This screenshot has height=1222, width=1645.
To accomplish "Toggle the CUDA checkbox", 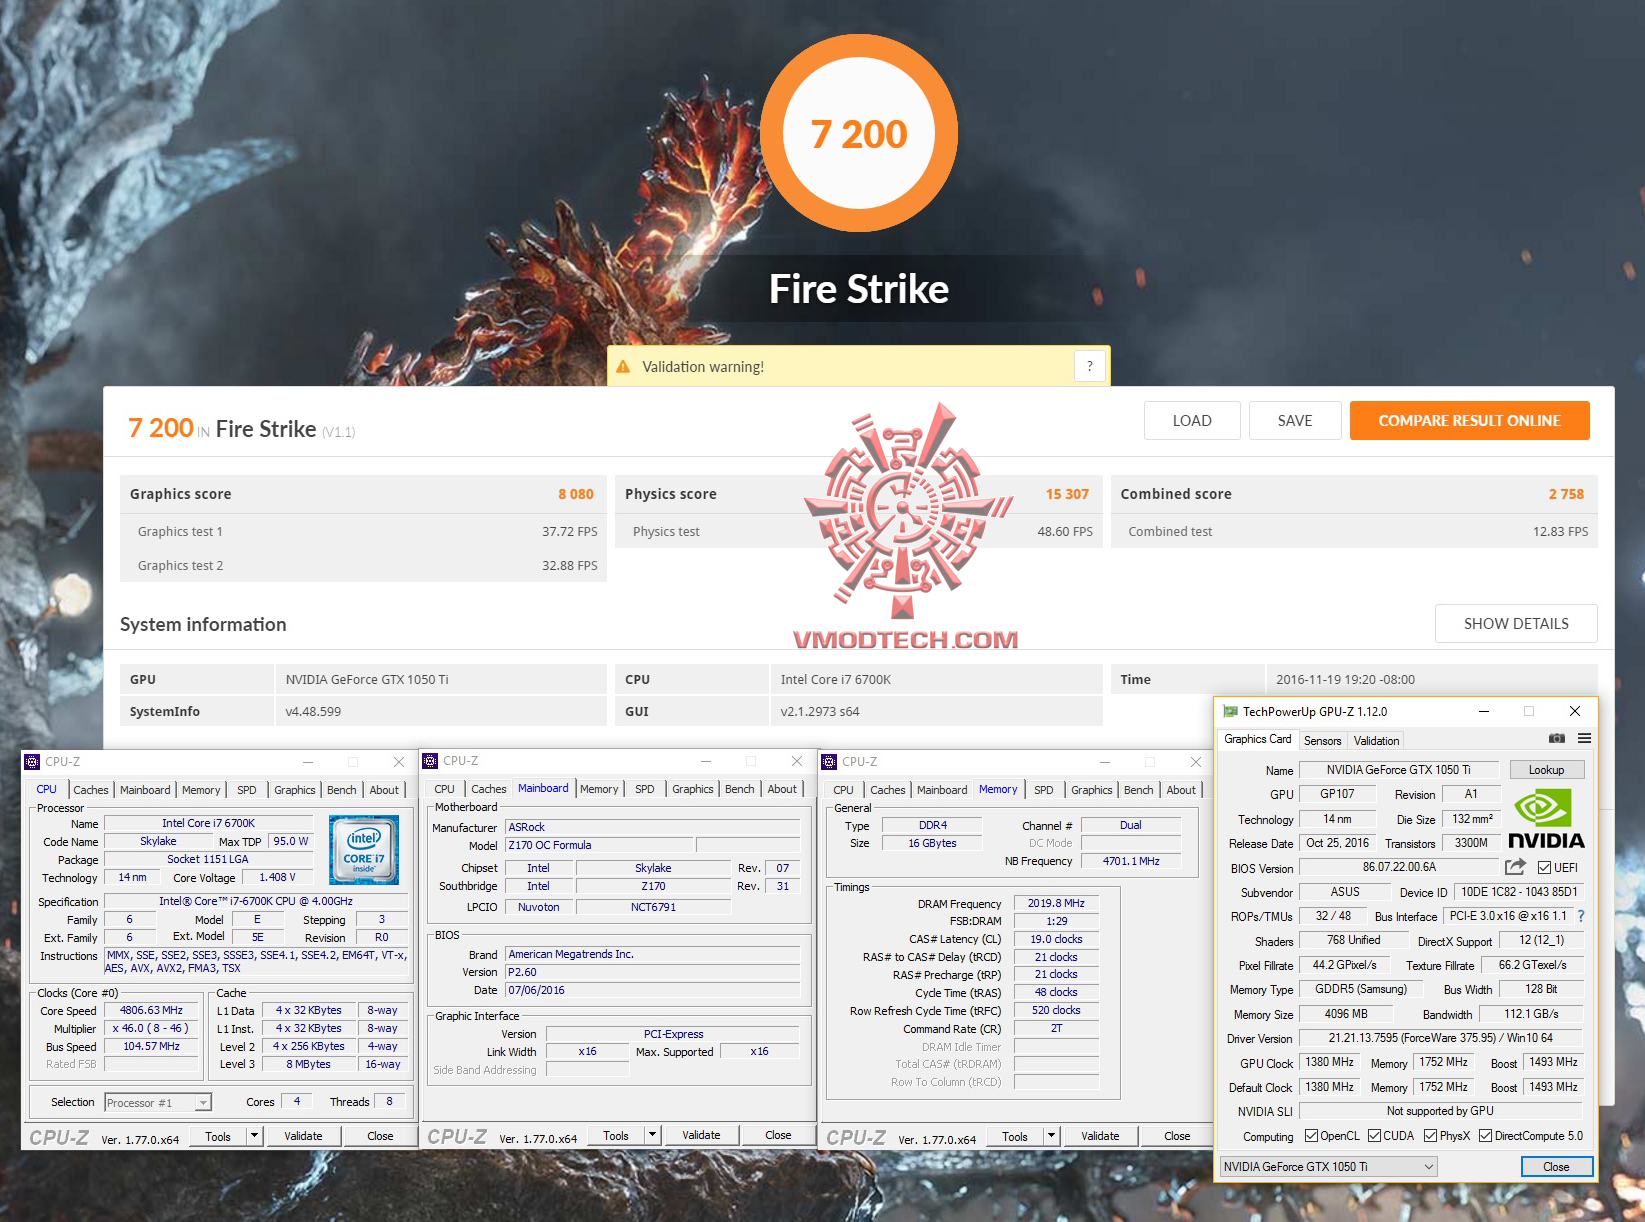I will [1374, 1135].
